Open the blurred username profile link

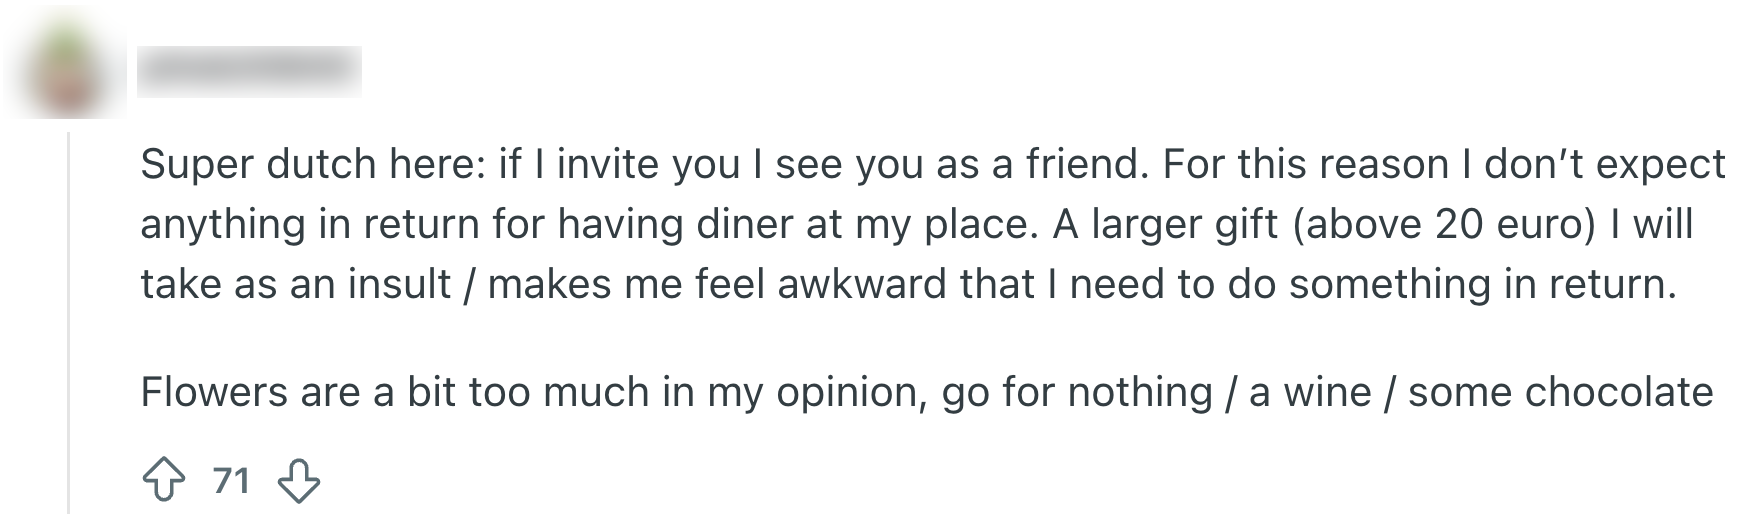coord(249,70)
